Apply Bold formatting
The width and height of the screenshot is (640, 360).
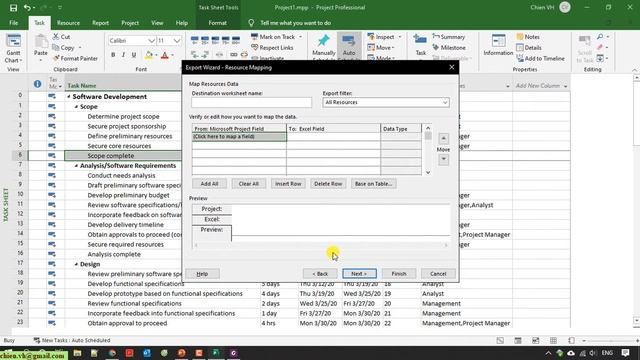(113, 55)
